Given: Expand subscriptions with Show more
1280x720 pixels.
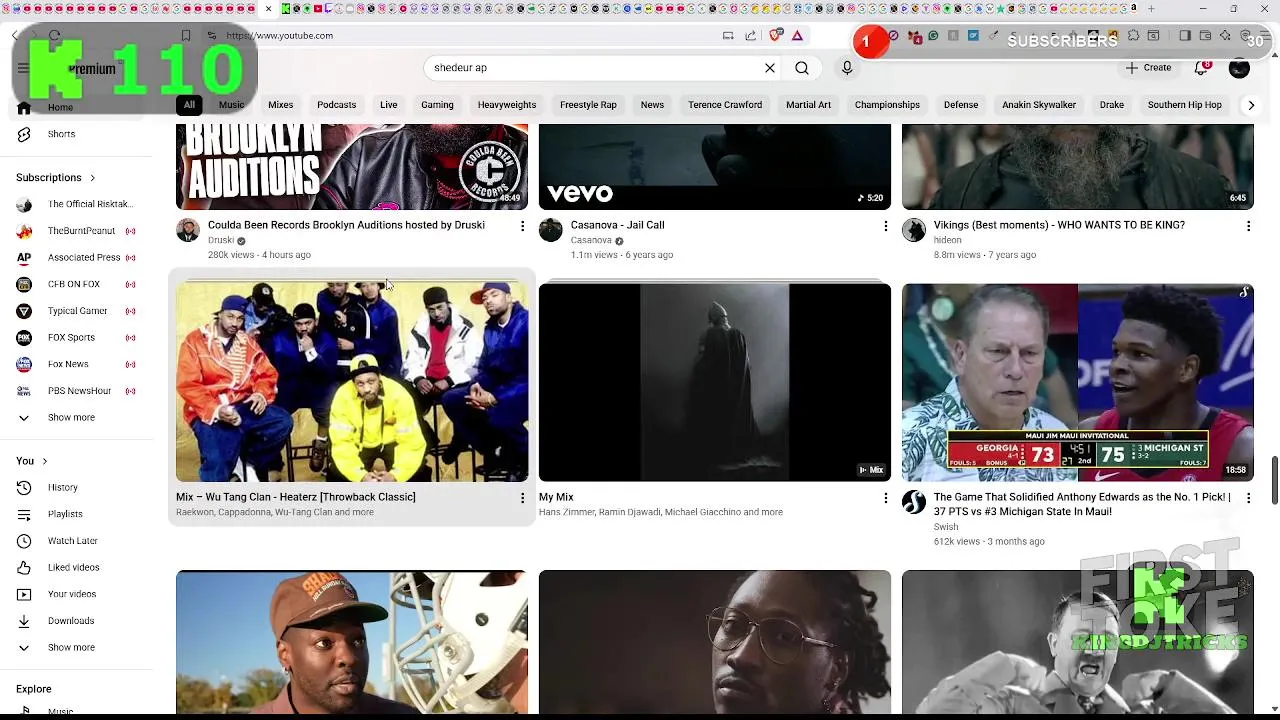Looking at the screenshot, I should (x=71, y=417).
